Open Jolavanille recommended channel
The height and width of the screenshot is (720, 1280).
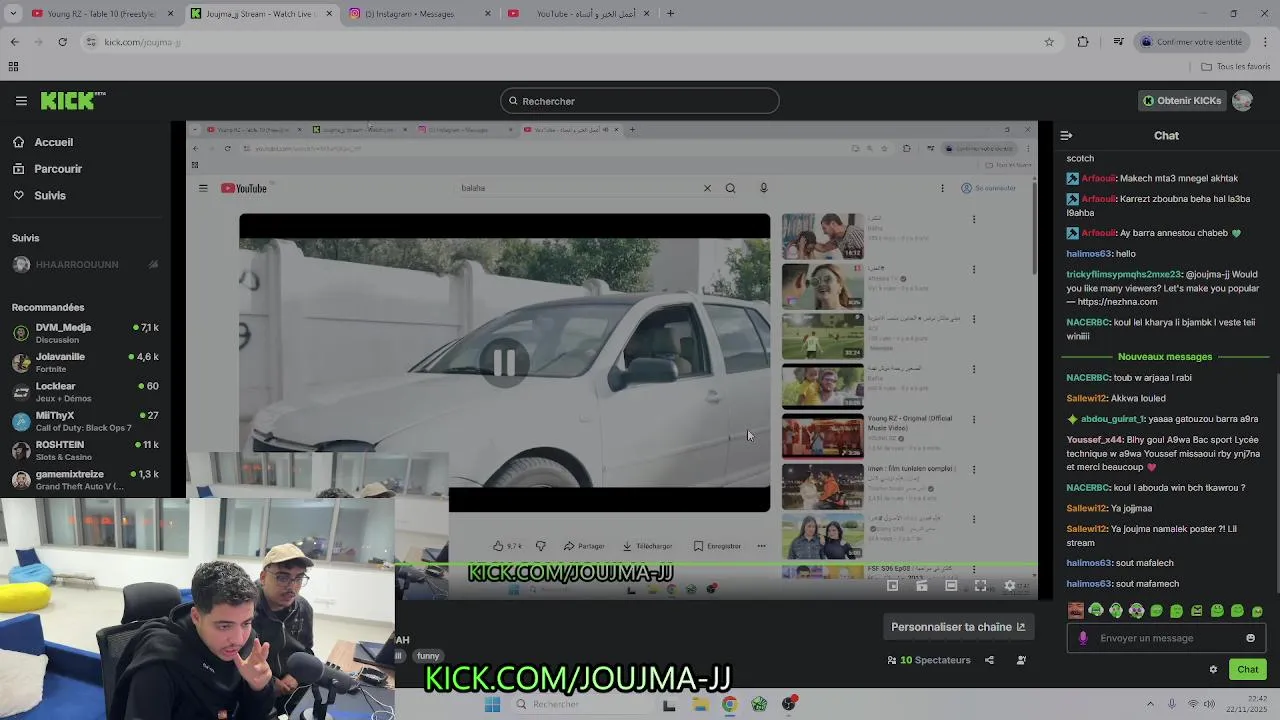coord(84,362)
